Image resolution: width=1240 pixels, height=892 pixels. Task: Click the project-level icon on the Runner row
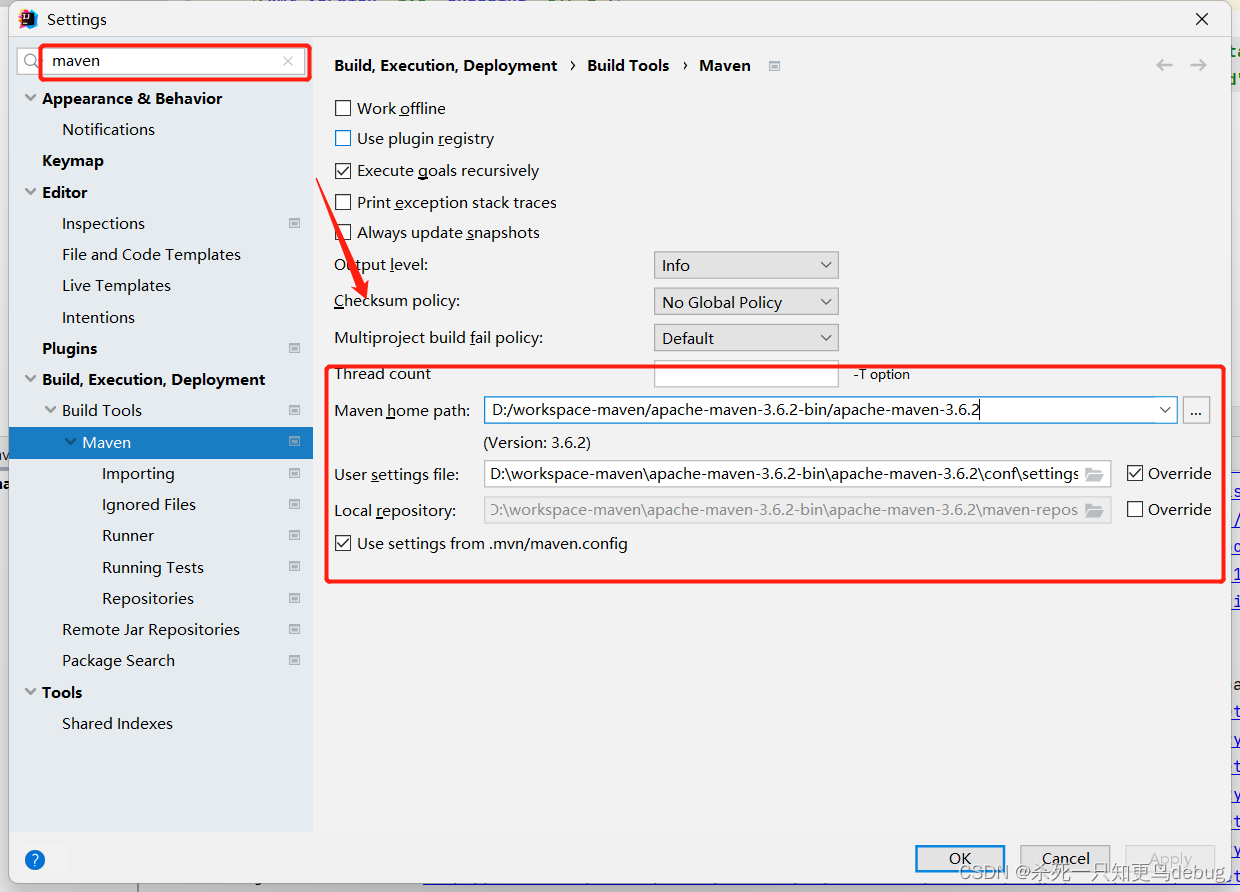pyautogui.click(x=294, y=535)
